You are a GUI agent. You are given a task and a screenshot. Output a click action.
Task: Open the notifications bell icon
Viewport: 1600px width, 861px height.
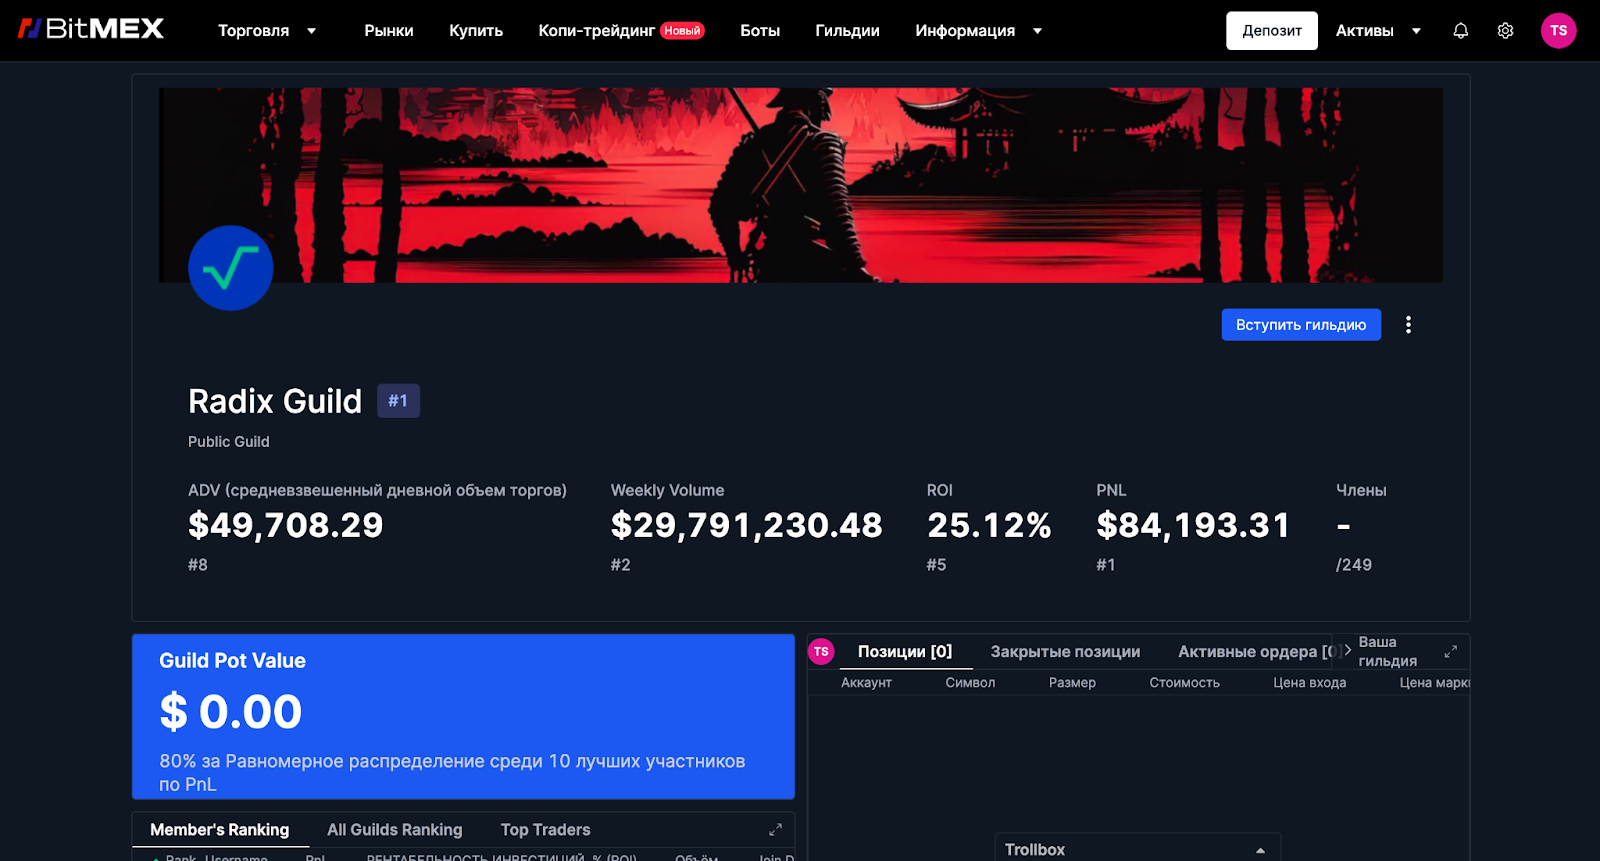(1460, 31)
